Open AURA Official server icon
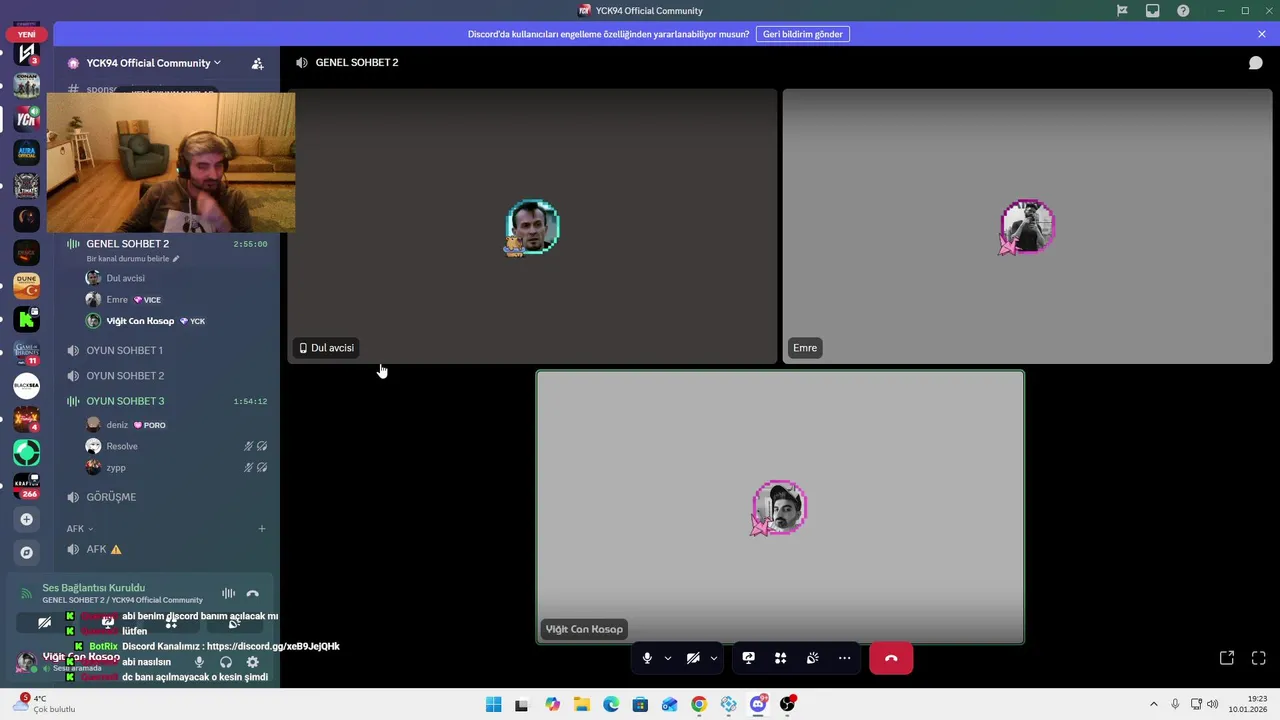 pos(27,153)
